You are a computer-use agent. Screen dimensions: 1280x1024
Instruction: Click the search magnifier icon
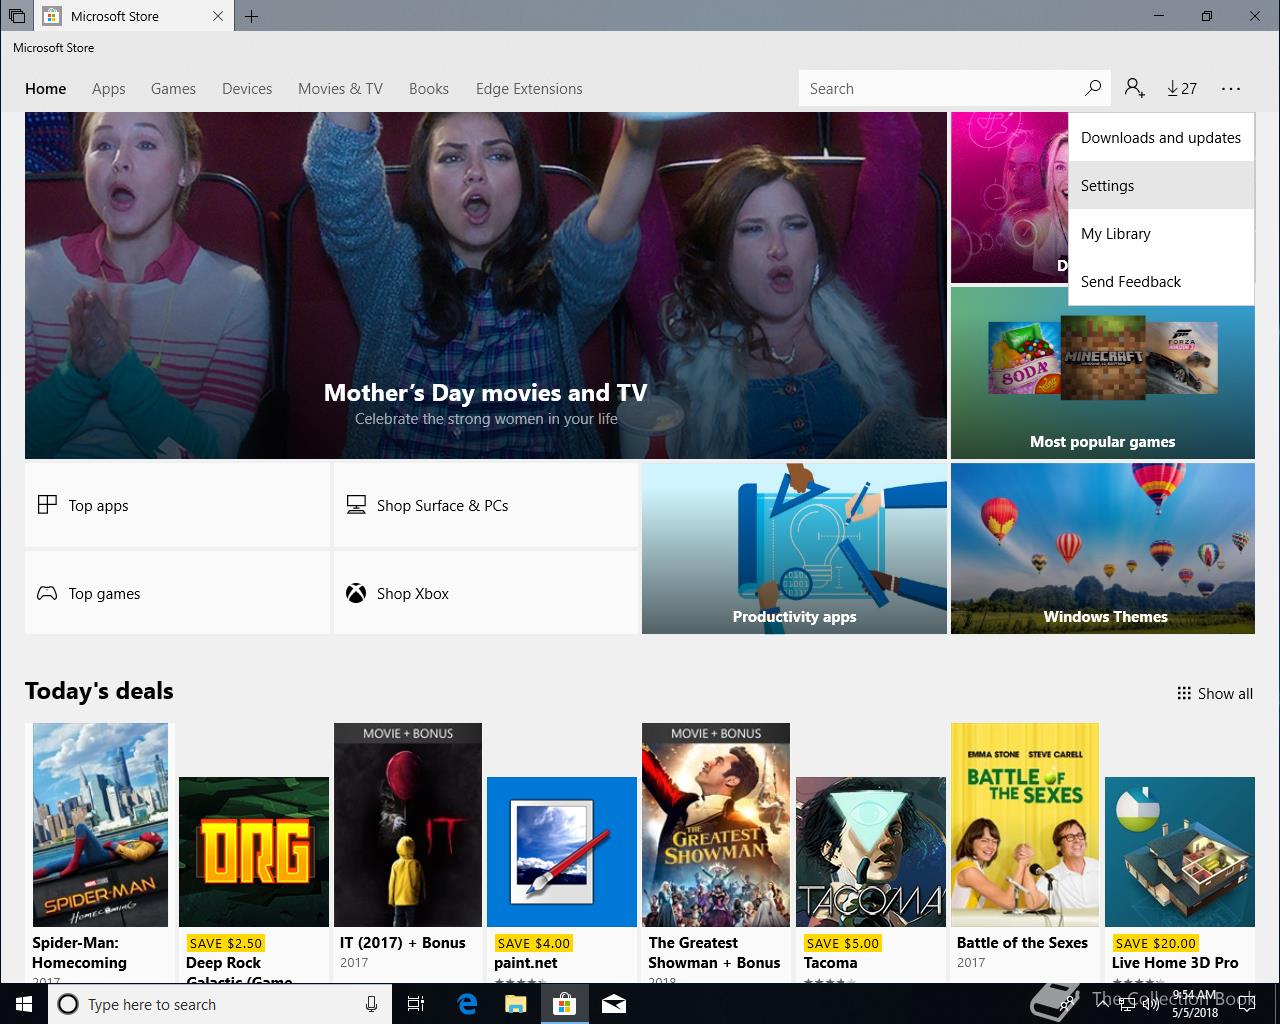point(1093,88)
